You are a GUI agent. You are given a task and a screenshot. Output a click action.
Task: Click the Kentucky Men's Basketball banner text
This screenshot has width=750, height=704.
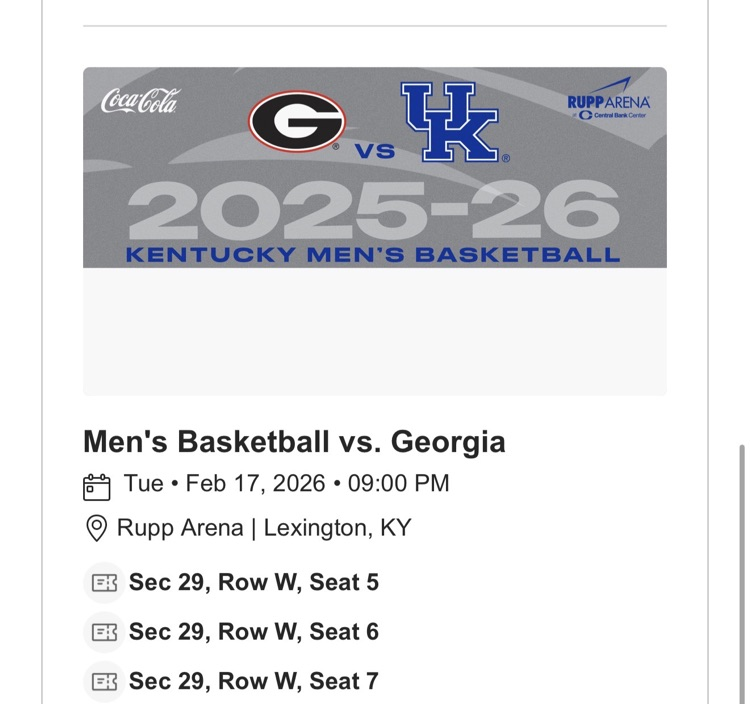pos(373,254)
